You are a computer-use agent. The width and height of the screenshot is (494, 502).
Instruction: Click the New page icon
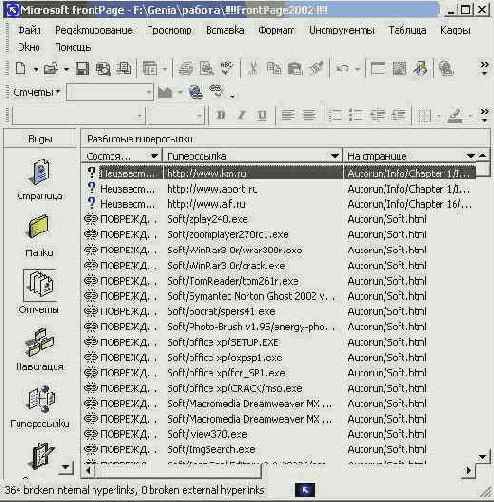coord(21,69)
